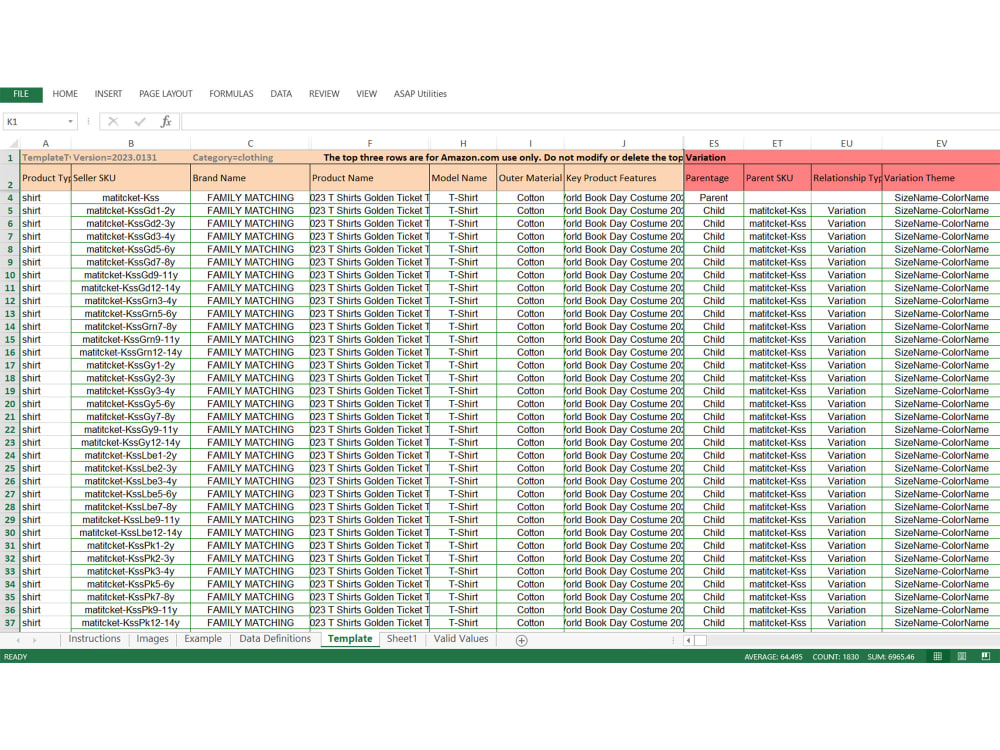
Task: Click the Page Layout view icon
Action: click(962, 656)
